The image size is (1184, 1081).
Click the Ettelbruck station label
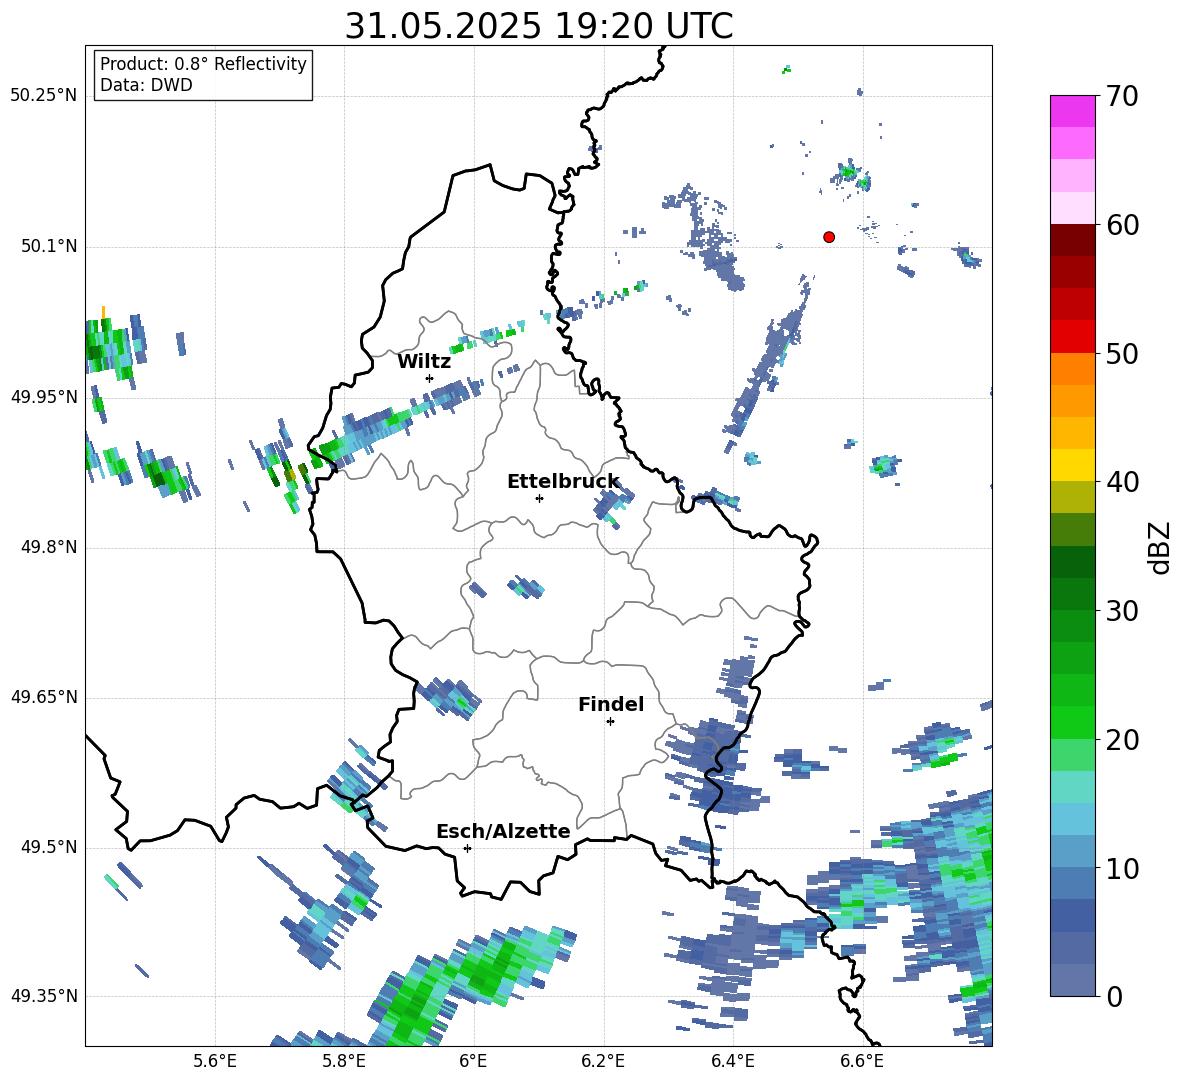[563, 482]
